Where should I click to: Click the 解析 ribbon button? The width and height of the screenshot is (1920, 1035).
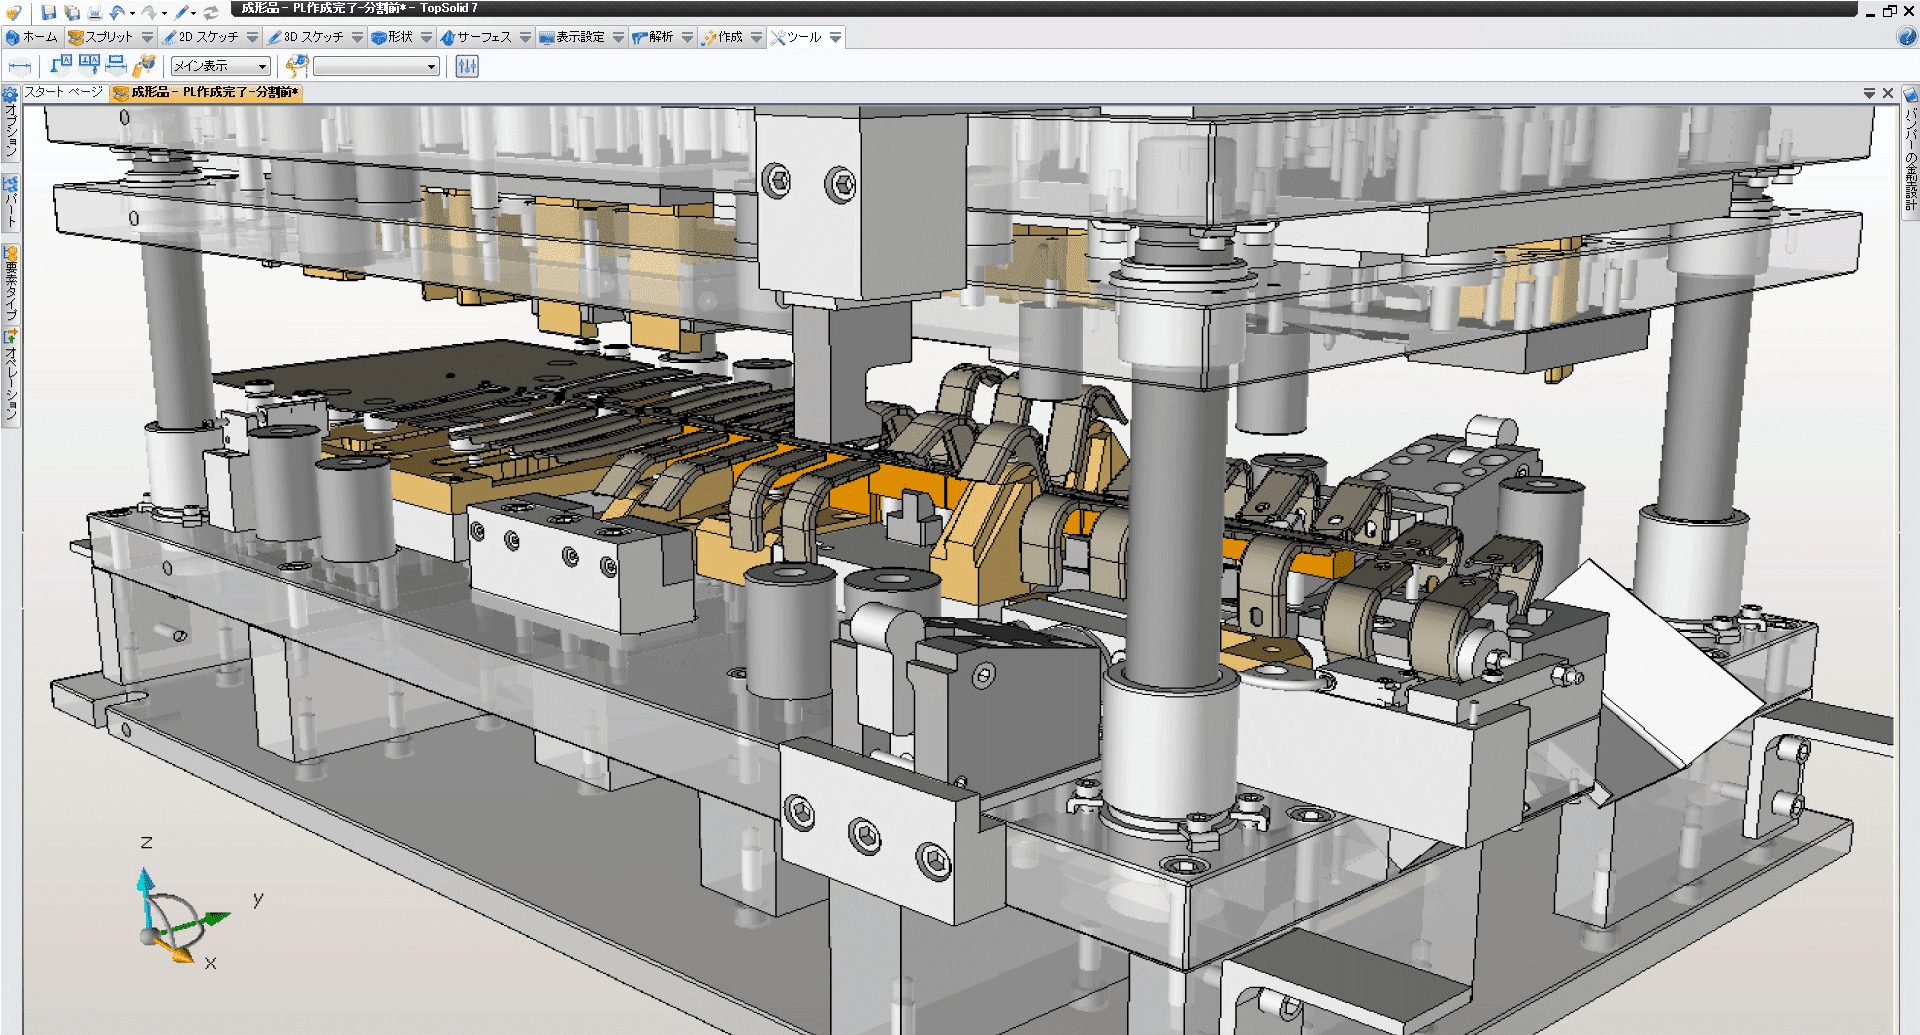pyautogui.click(x=653, y=37)
